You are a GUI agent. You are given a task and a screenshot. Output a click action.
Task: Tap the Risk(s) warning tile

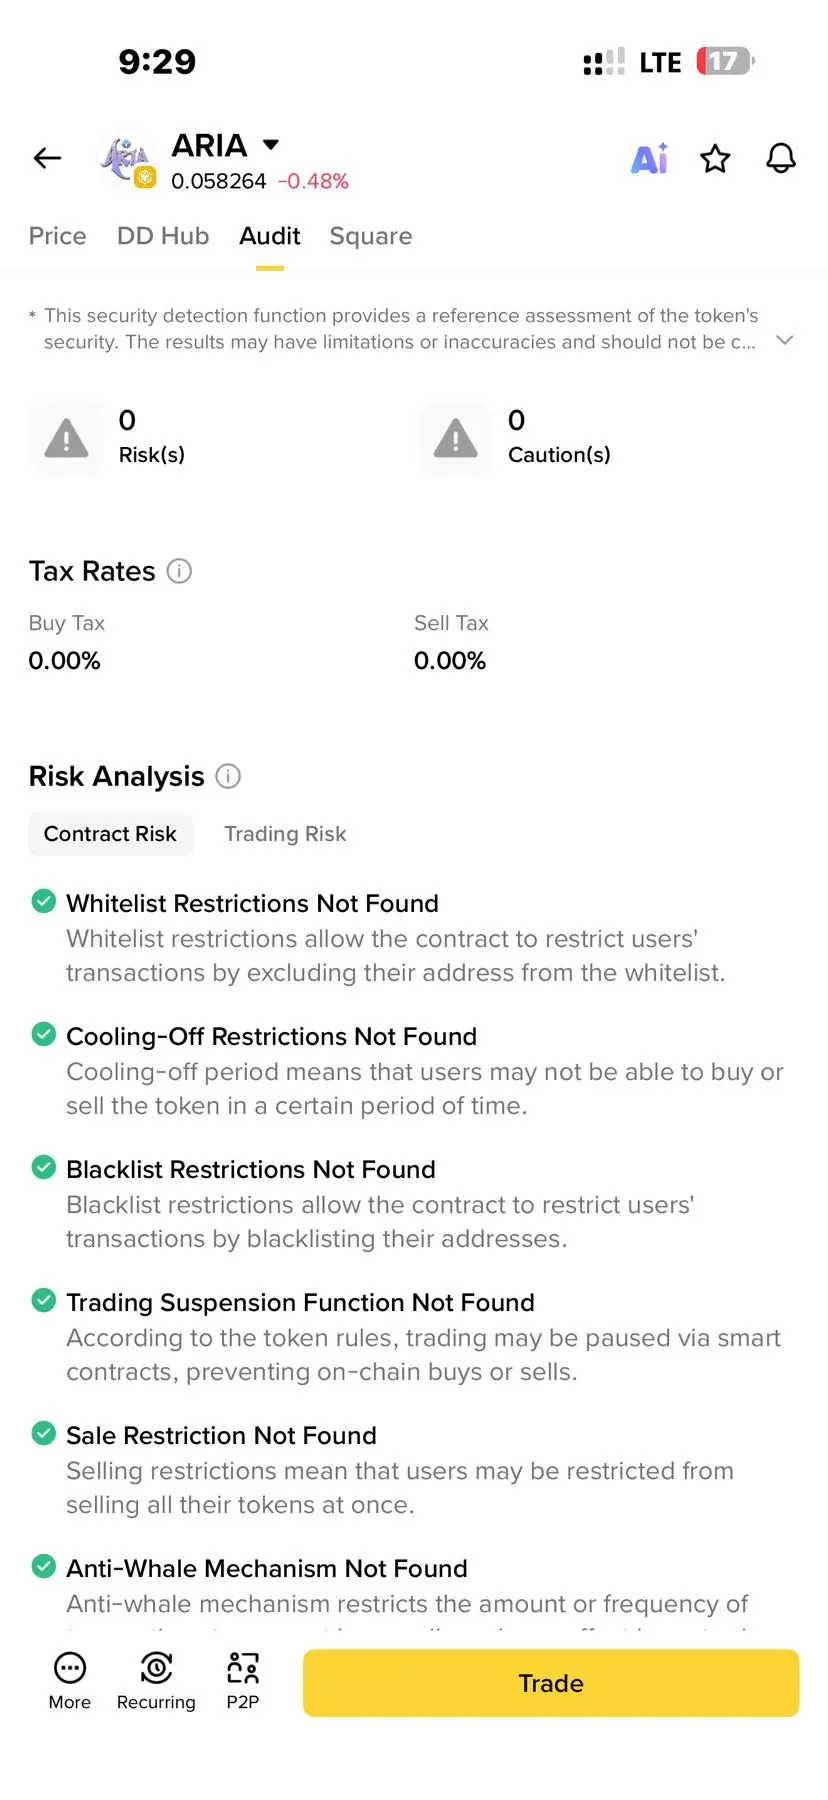108,438
